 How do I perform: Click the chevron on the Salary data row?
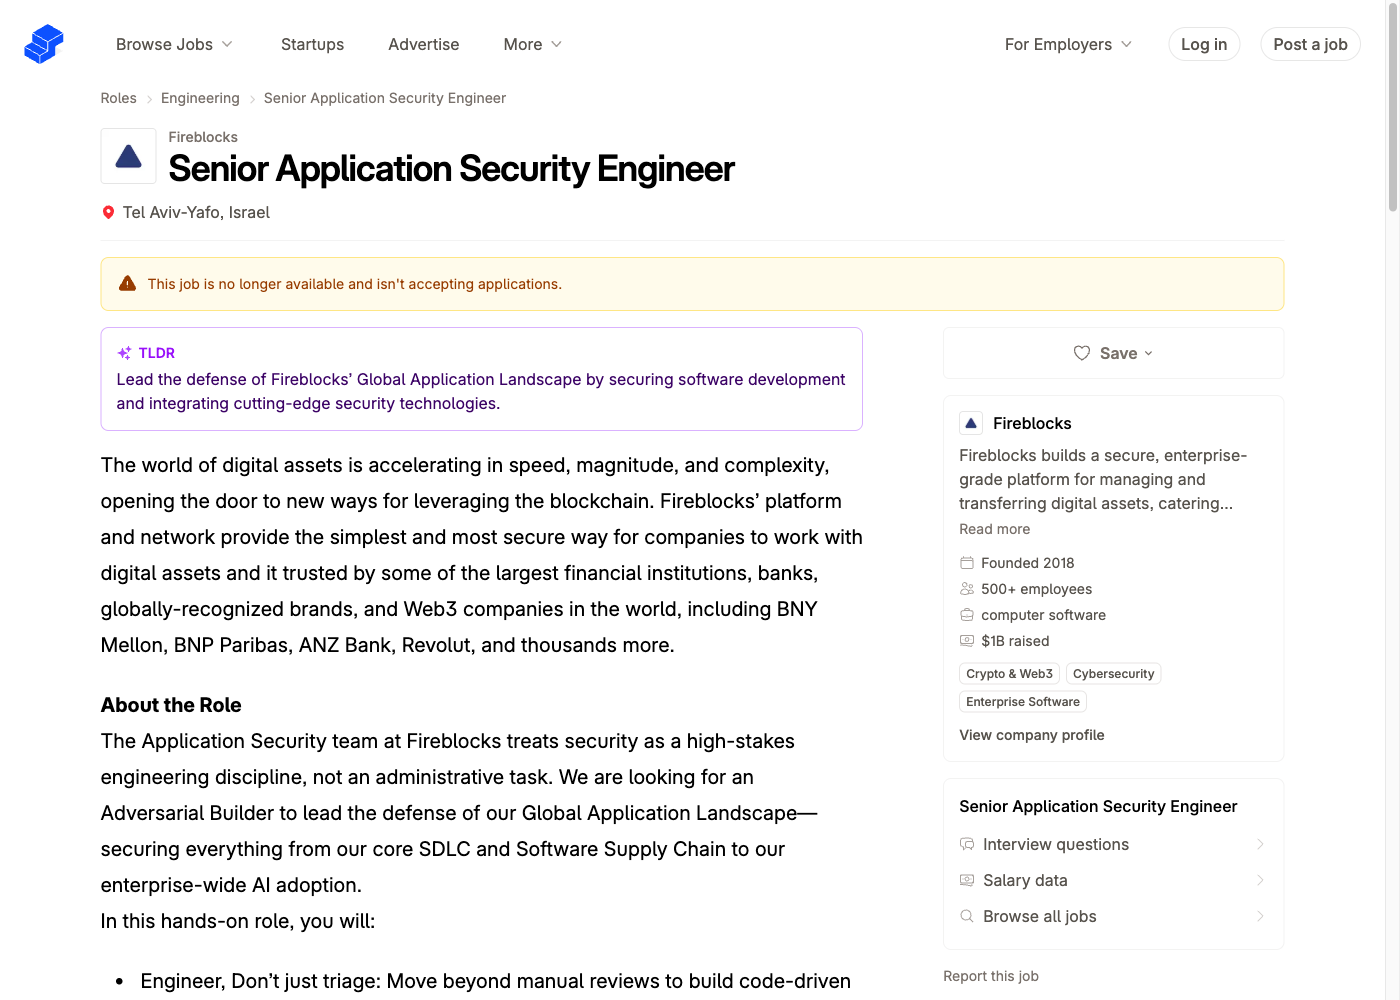click(x=1260, y=880)
